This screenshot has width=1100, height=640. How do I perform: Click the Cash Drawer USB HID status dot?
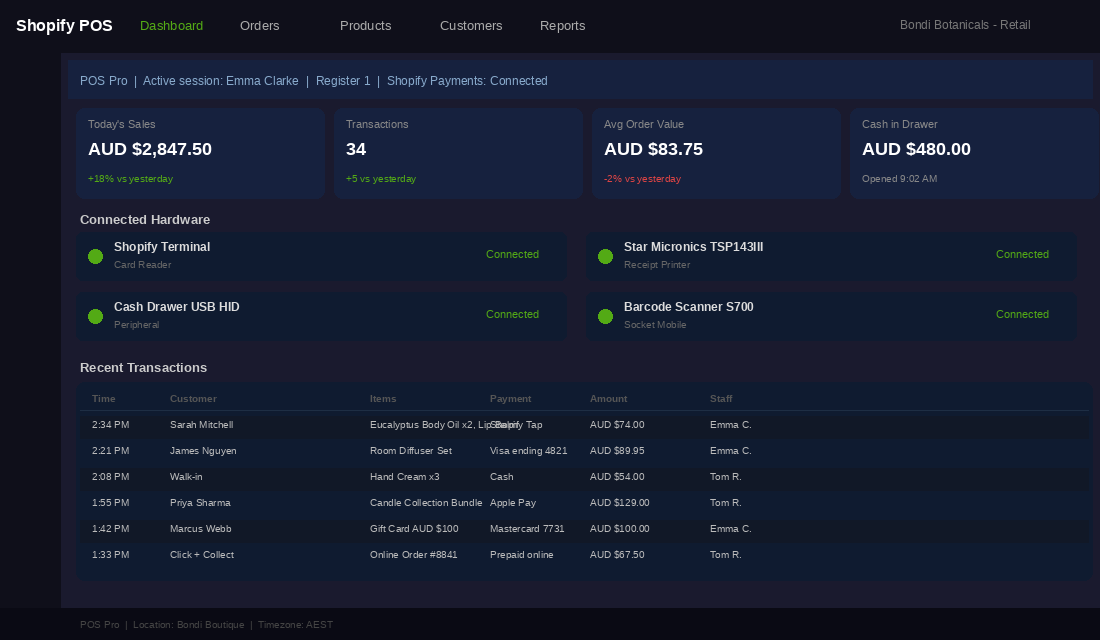[95, 316]
